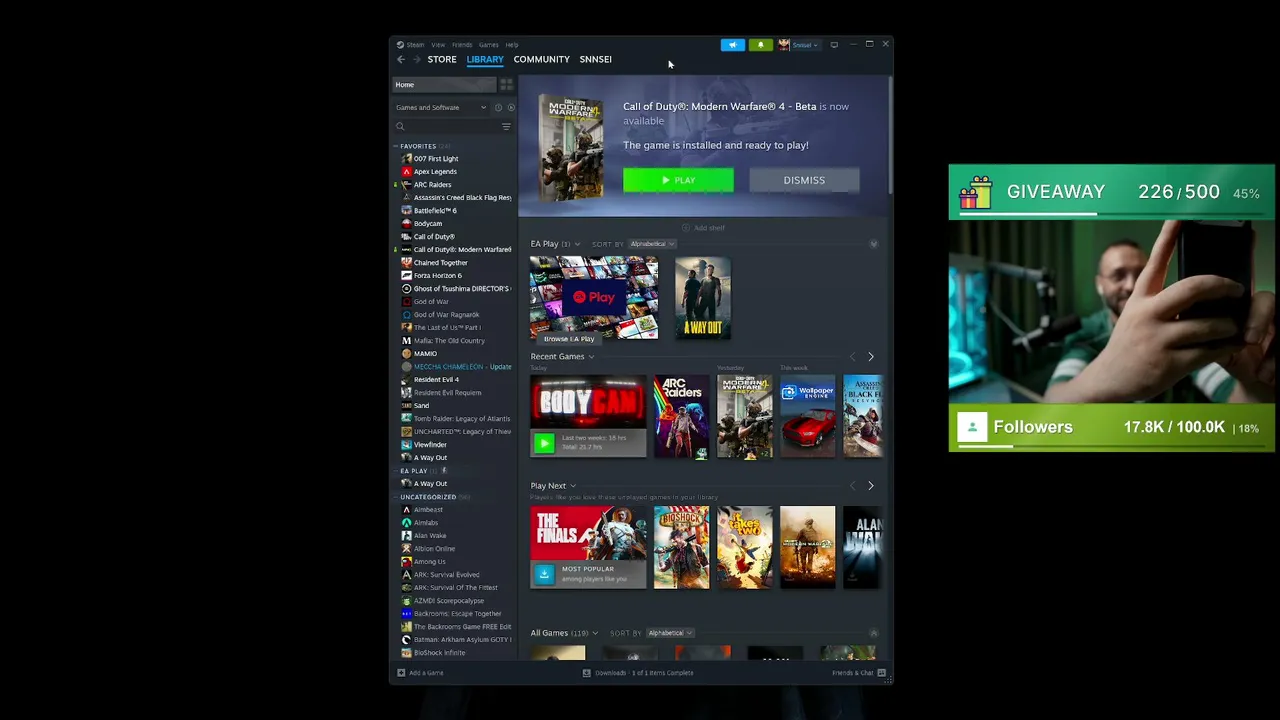Click the Aimlabs sidebar icon
The width and height of the screenshot is (1280, 720).
406,523
